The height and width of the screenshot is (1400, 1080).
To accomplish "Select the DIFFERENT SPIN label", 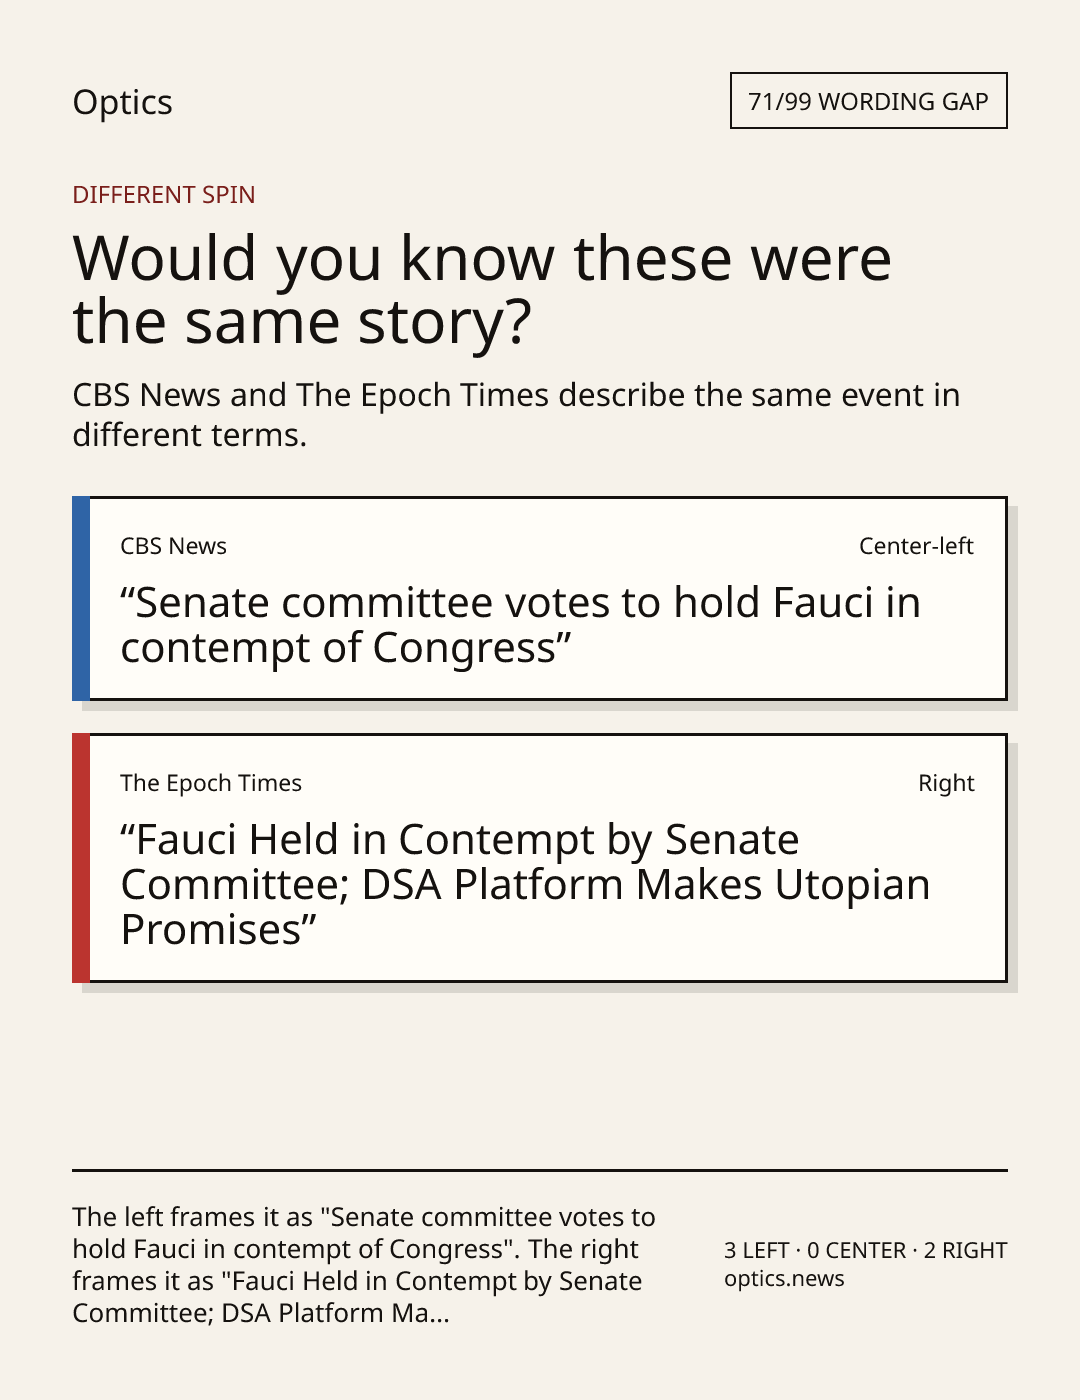I will coord(164,195).
